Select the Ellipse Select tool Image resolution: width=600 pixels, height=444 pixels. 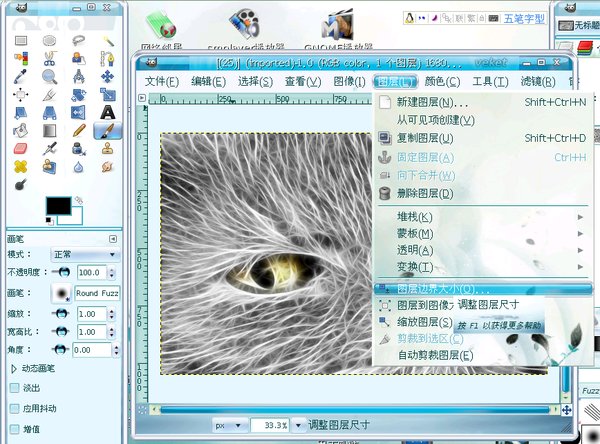[49, 40]
